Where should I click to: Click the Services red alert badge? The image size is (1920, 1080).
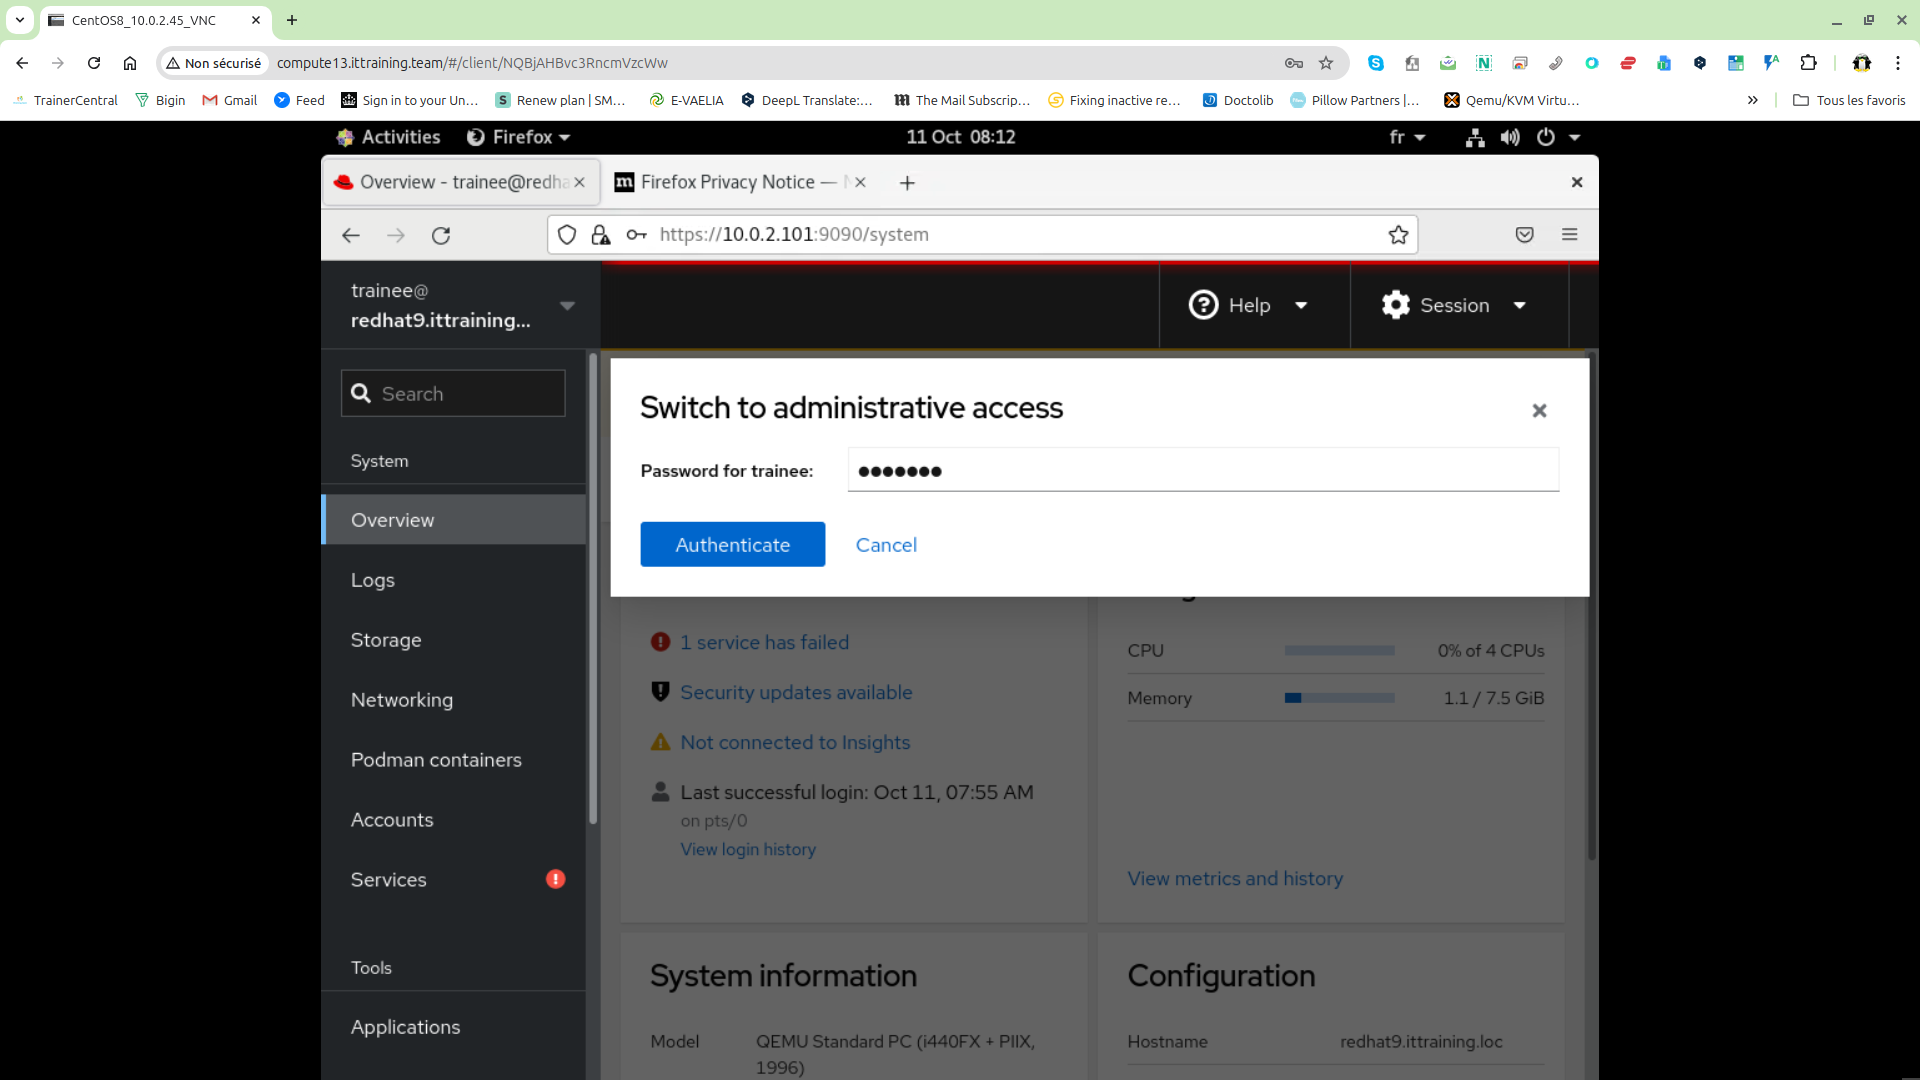tap(556, 879)
